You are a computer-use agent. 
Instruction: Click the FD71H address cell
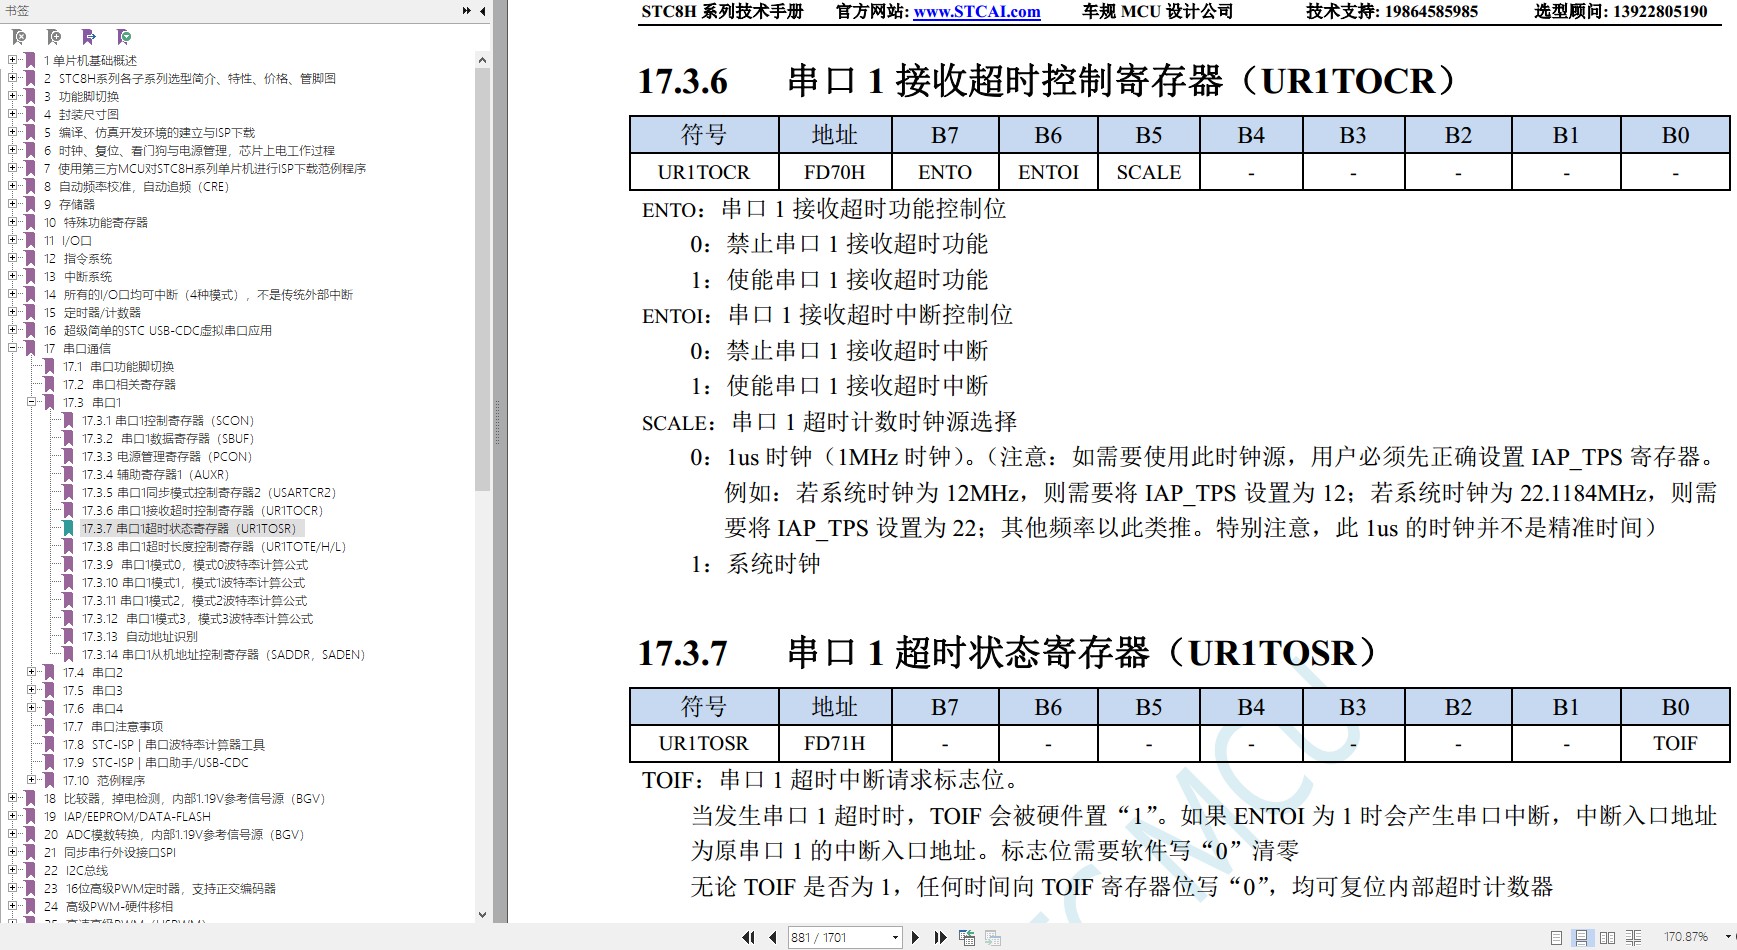[x=834, y=743]
